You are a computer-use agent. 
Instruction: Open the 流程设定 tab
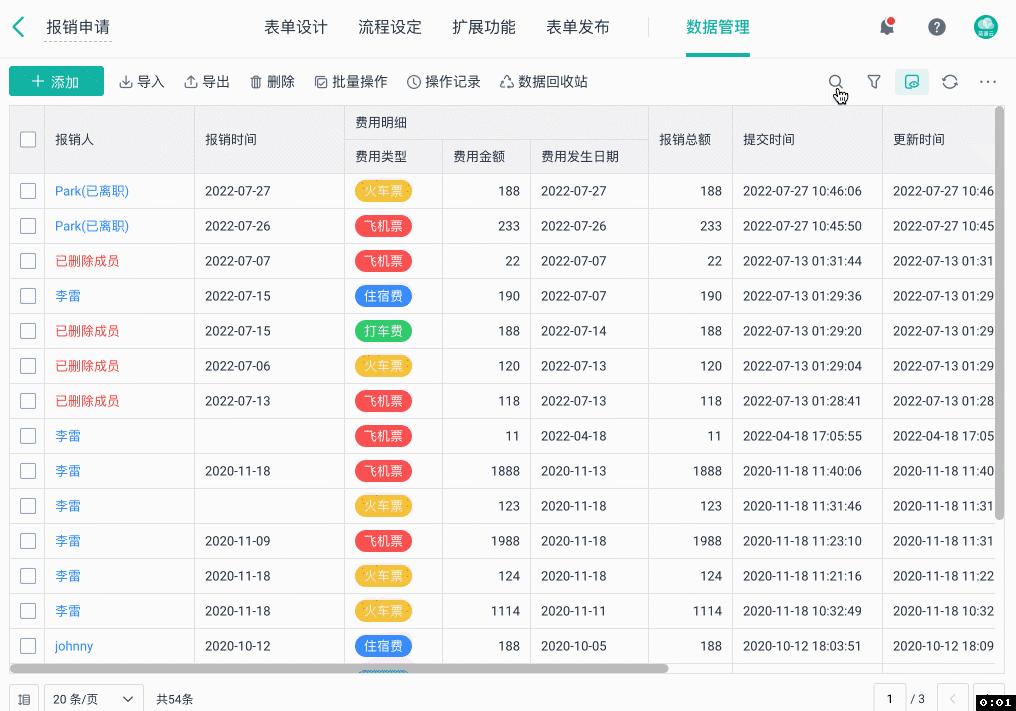pyautogui.click(x=390, y=27)
